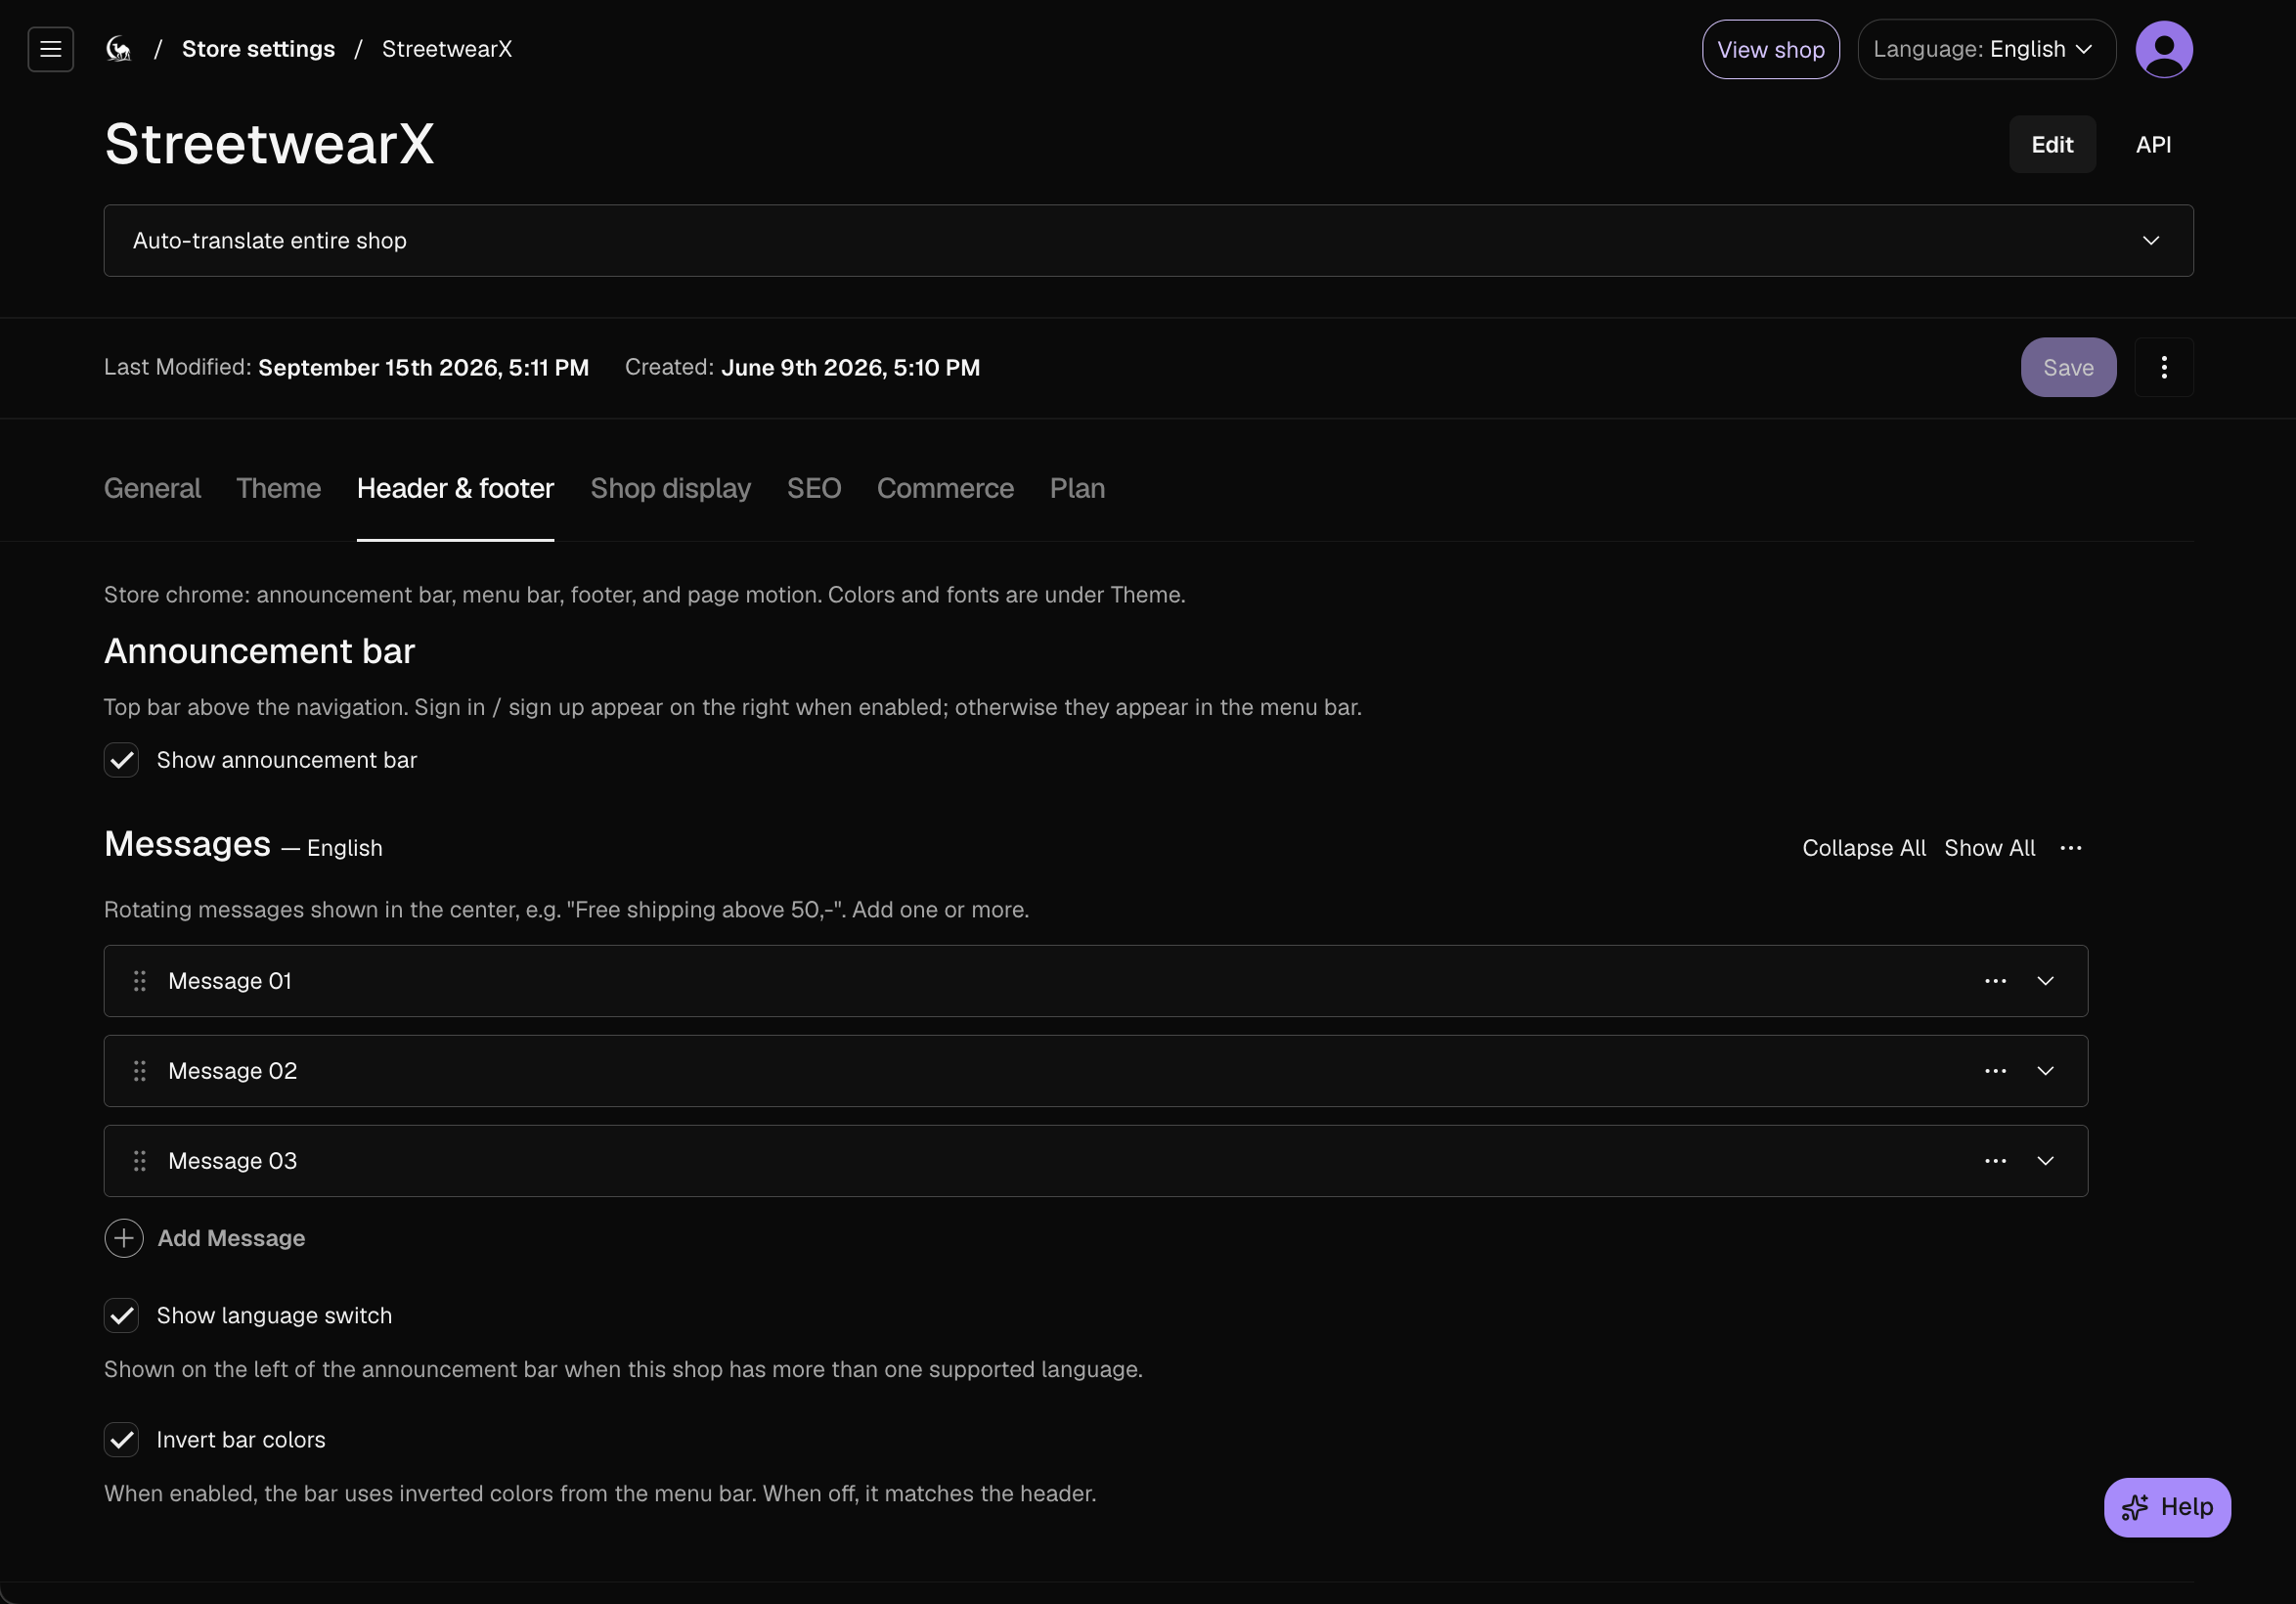Switch to the Theme tab
Viewport: 2296px width, 1604px height.
278,488
